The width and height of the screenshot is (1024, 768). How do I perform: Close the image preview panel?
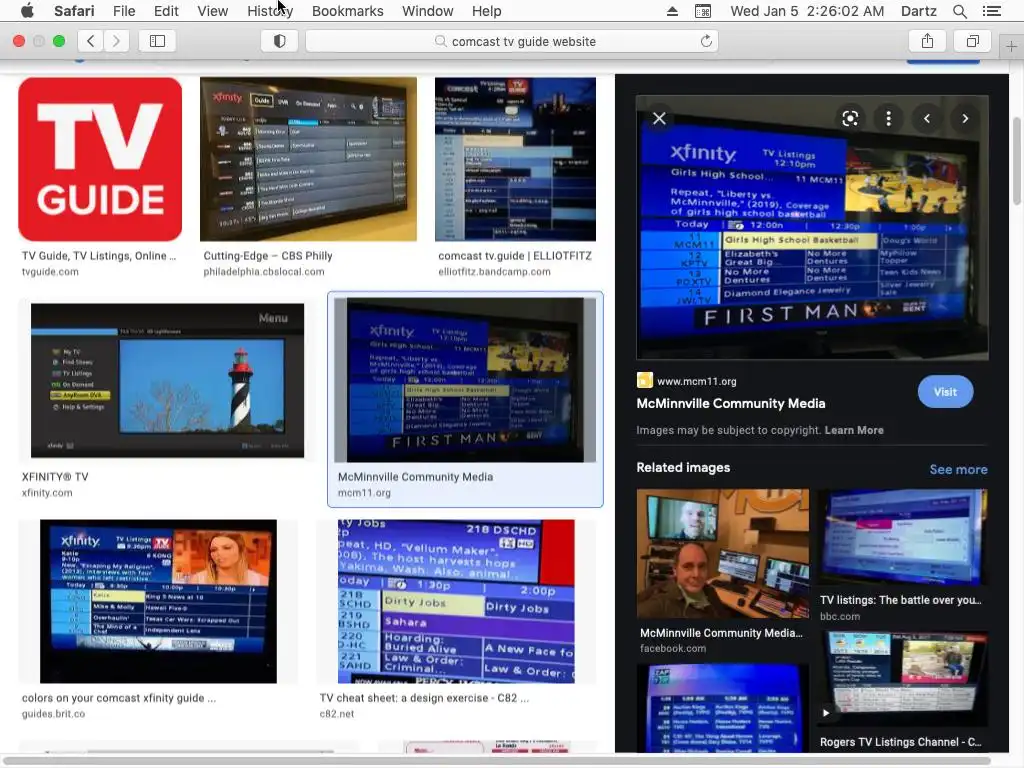coord(659,118)
